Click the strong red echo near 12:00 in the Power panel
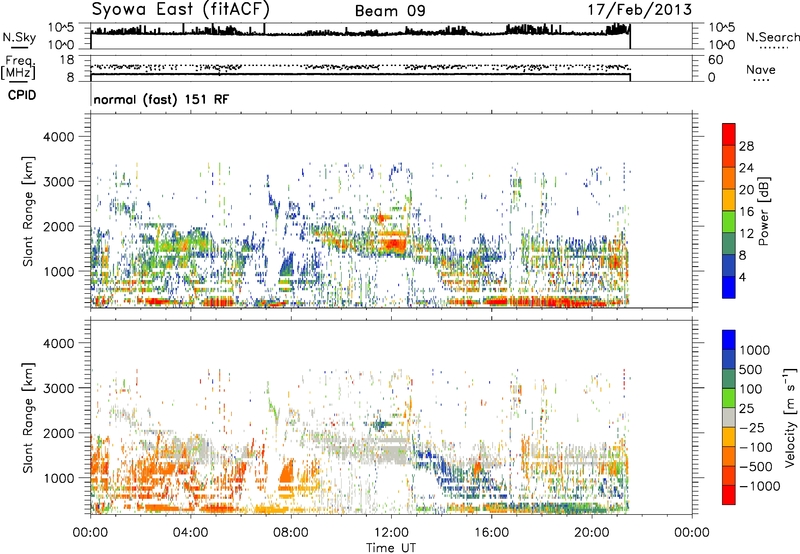The height and width of the screenshot is (554, 800). [394, 245]
